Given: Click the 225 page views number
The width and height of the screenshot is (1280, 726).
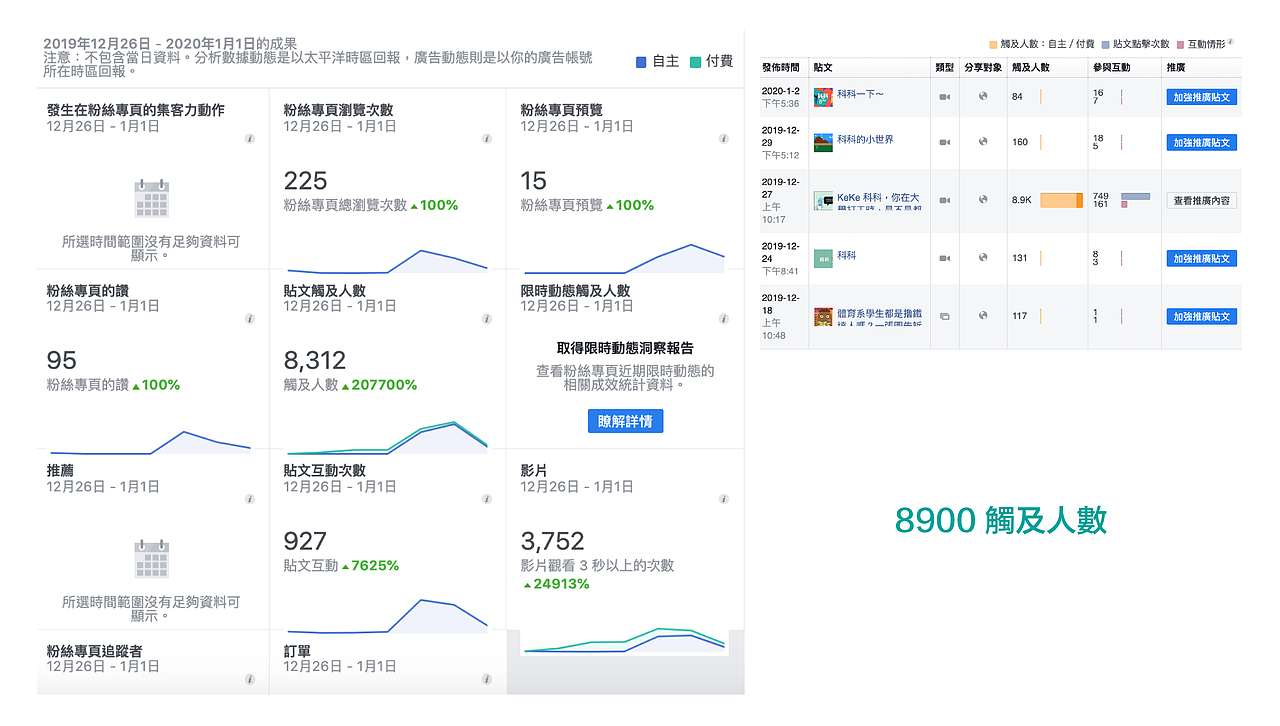Looking at the screenshot, I should [x=305, y=180].
